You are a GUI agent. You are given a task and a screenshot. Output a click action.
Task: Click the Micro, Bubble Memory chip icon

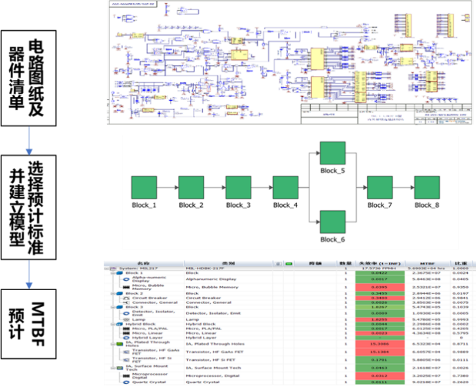click(x=126, y=287)
